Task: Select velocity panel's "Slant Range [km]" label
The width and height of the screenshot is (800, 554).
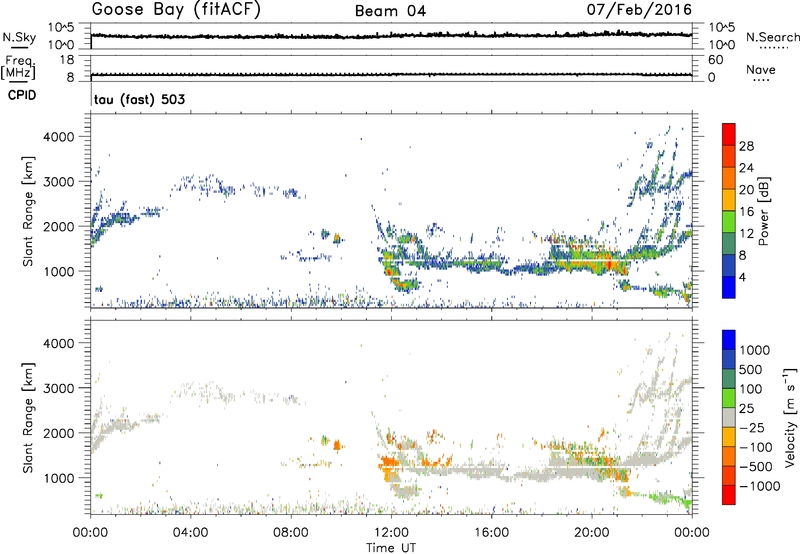Action: pyautogui.click(x=28, y=418)
